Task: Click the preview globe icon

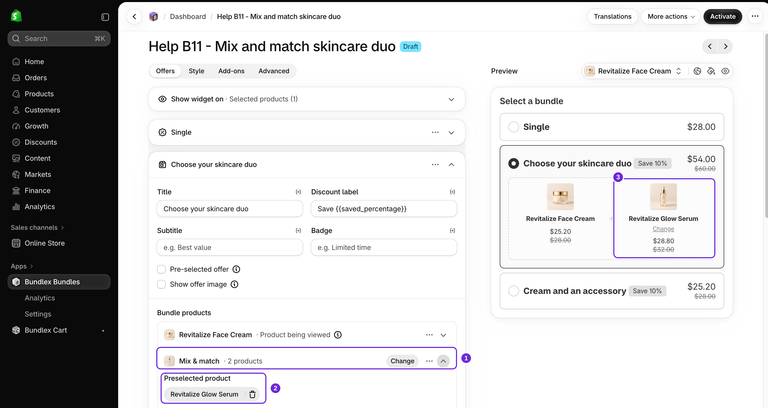Action: point(697,72)
